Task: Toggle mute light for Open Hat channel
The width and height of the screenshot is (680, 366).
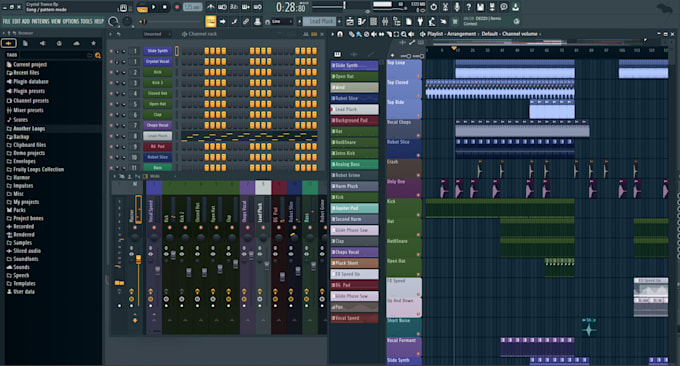Action: [x=111, y=104]
